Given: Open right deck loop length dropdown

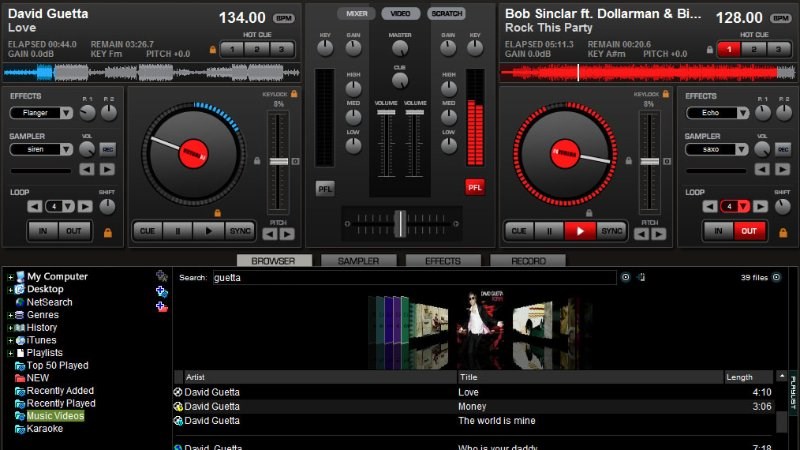Looking at the screenshot, I should point(743,207).
